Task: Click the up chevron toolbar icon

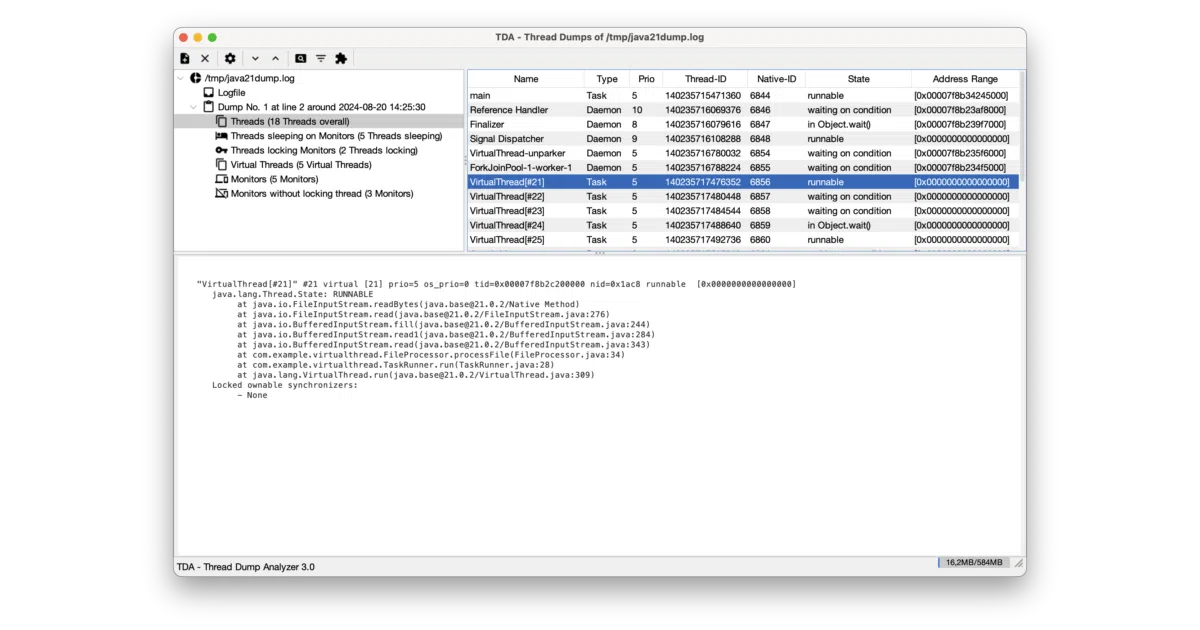Action: (x=276, y=59)
